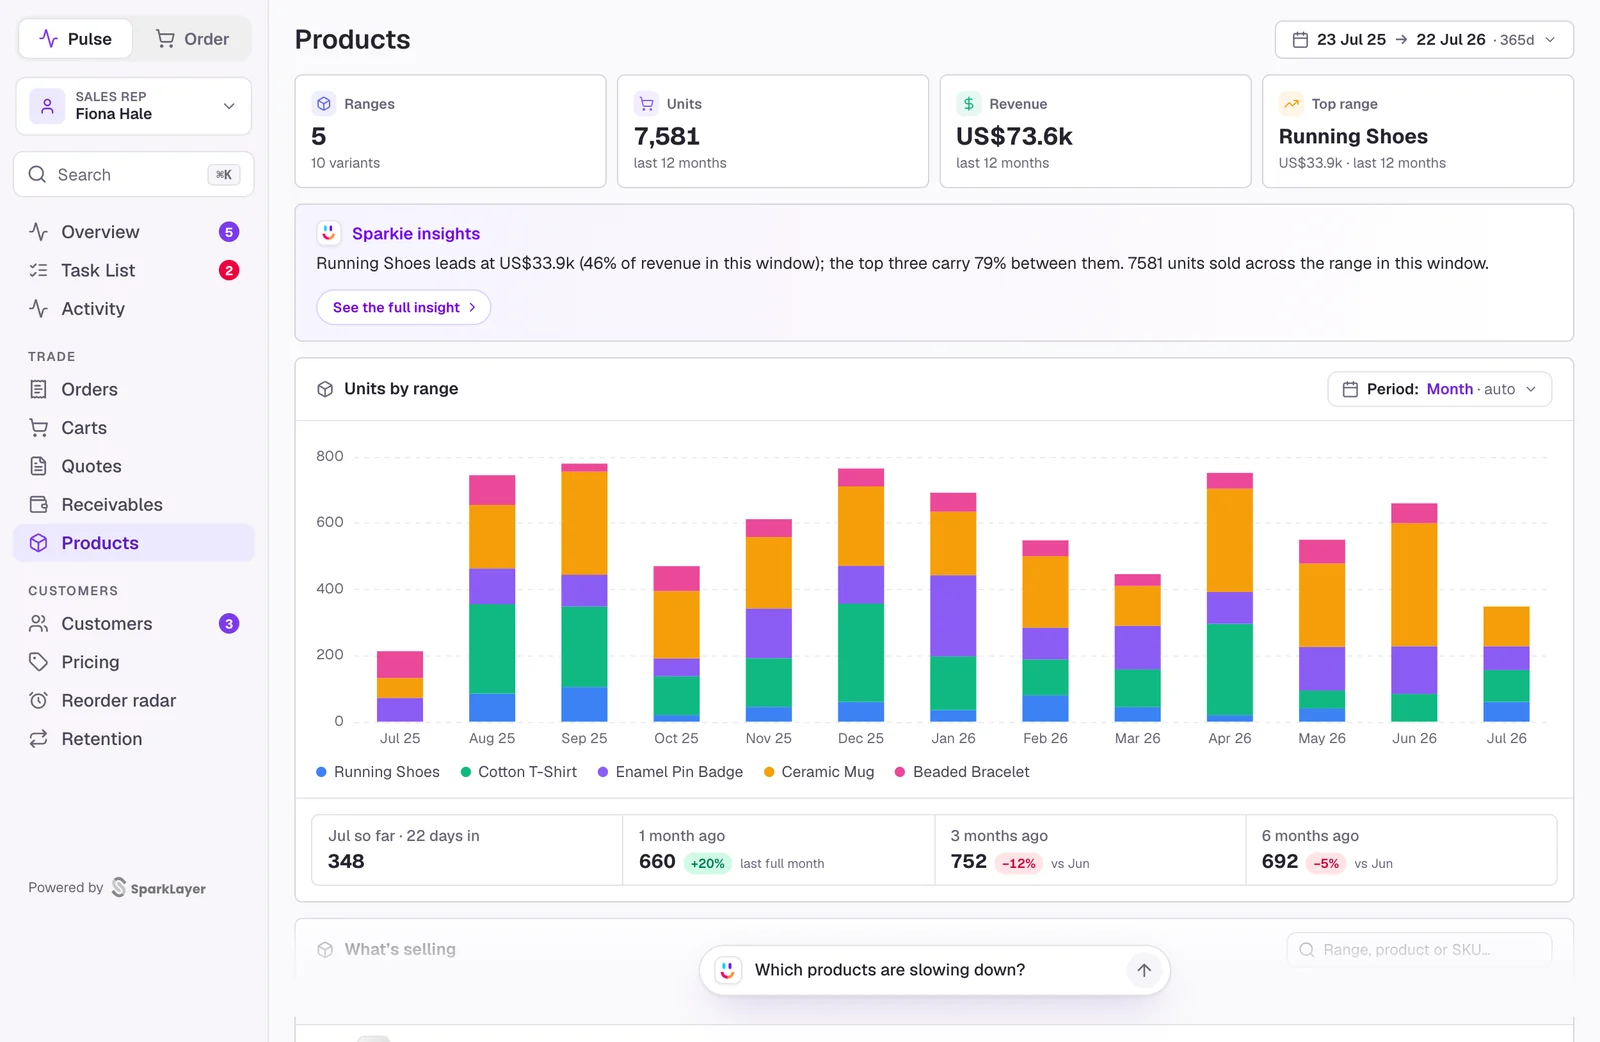
Task: Open the Period Month auto dropdown
Action: [1439, 389]
